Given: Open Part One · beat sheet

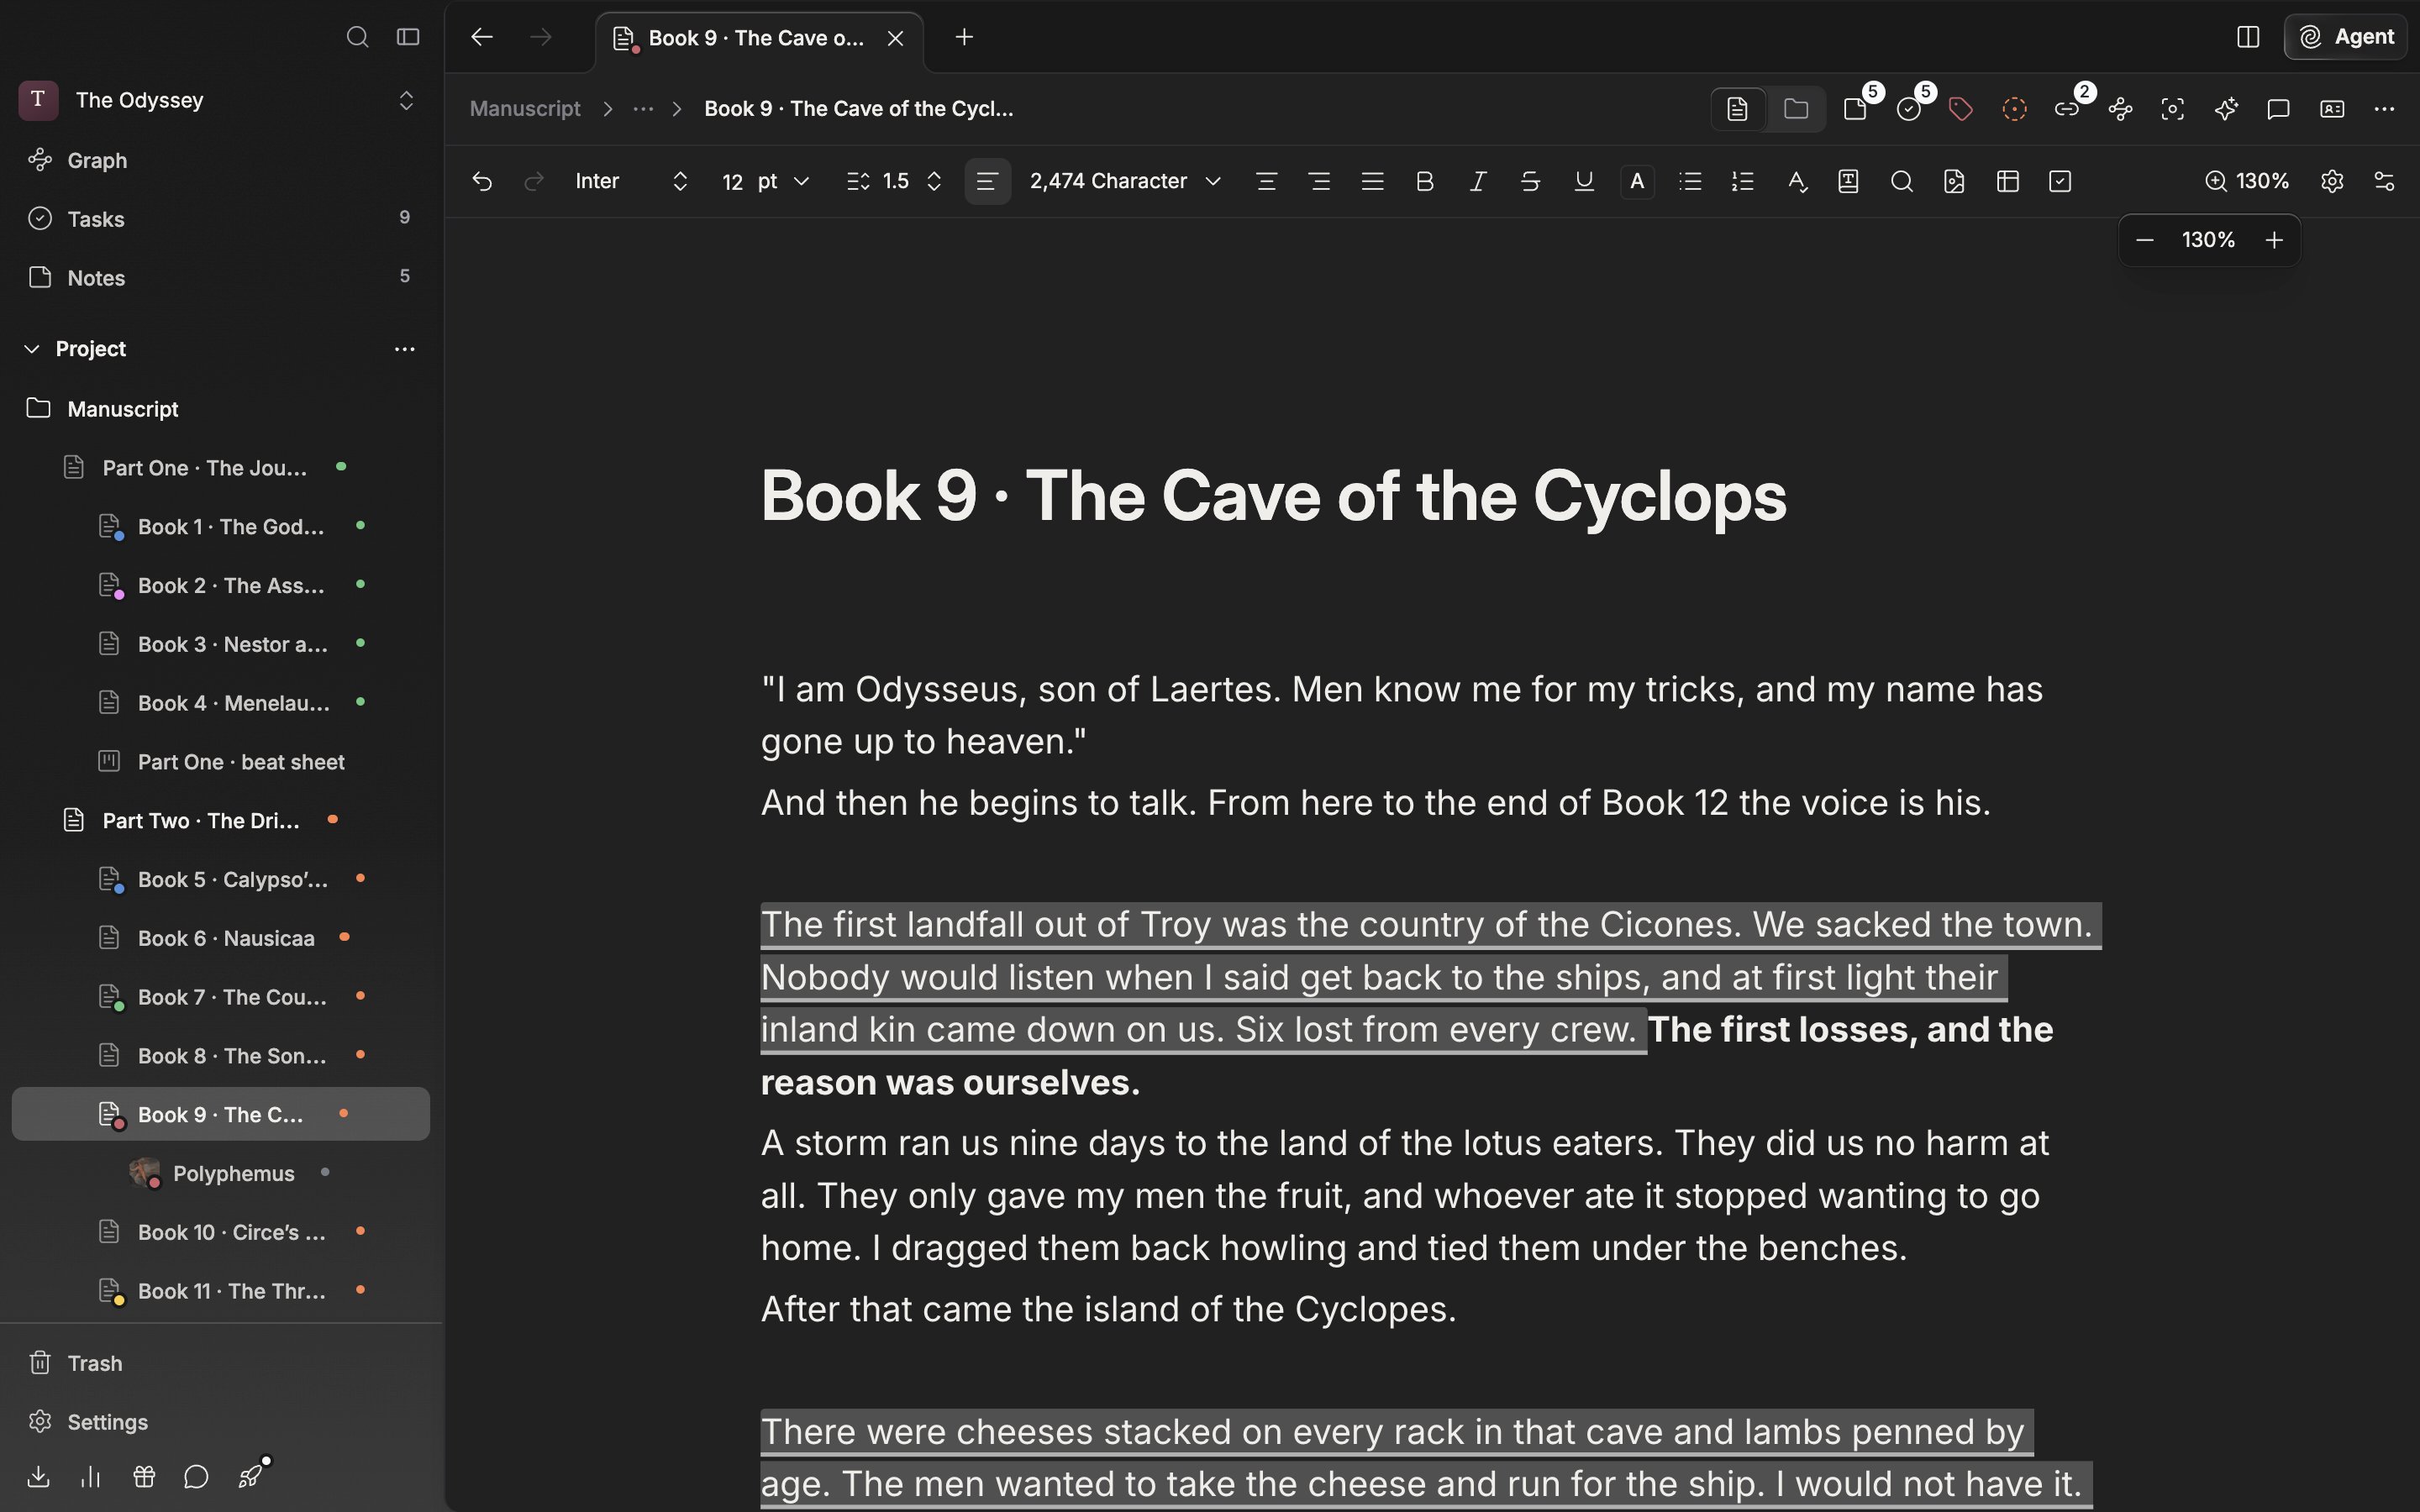Looking at the screenshot, I should pos(220,762).
